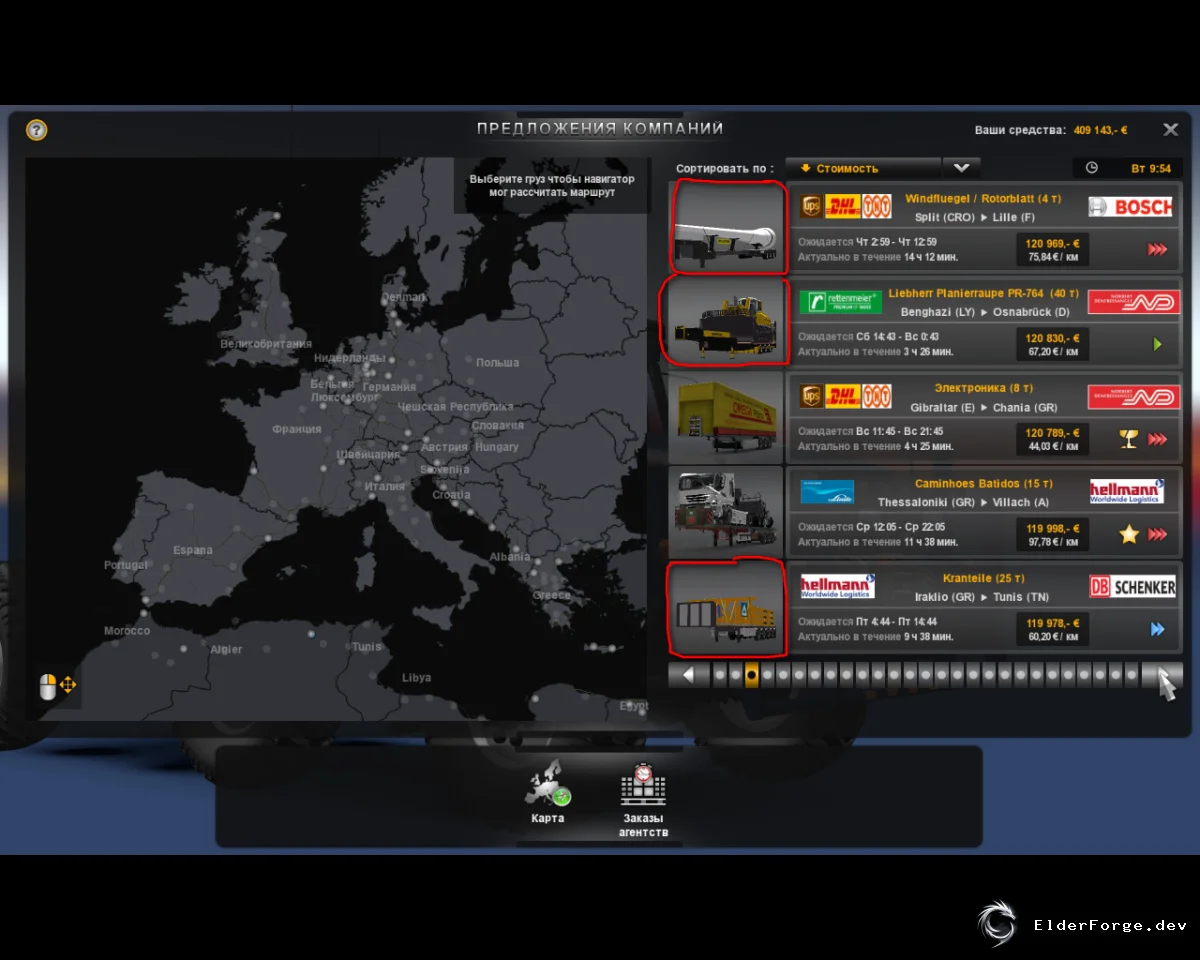The height and width of the screenshot is (960, 1200).
Task: Expand sort options with the chevron button
Action: [961, 168]
